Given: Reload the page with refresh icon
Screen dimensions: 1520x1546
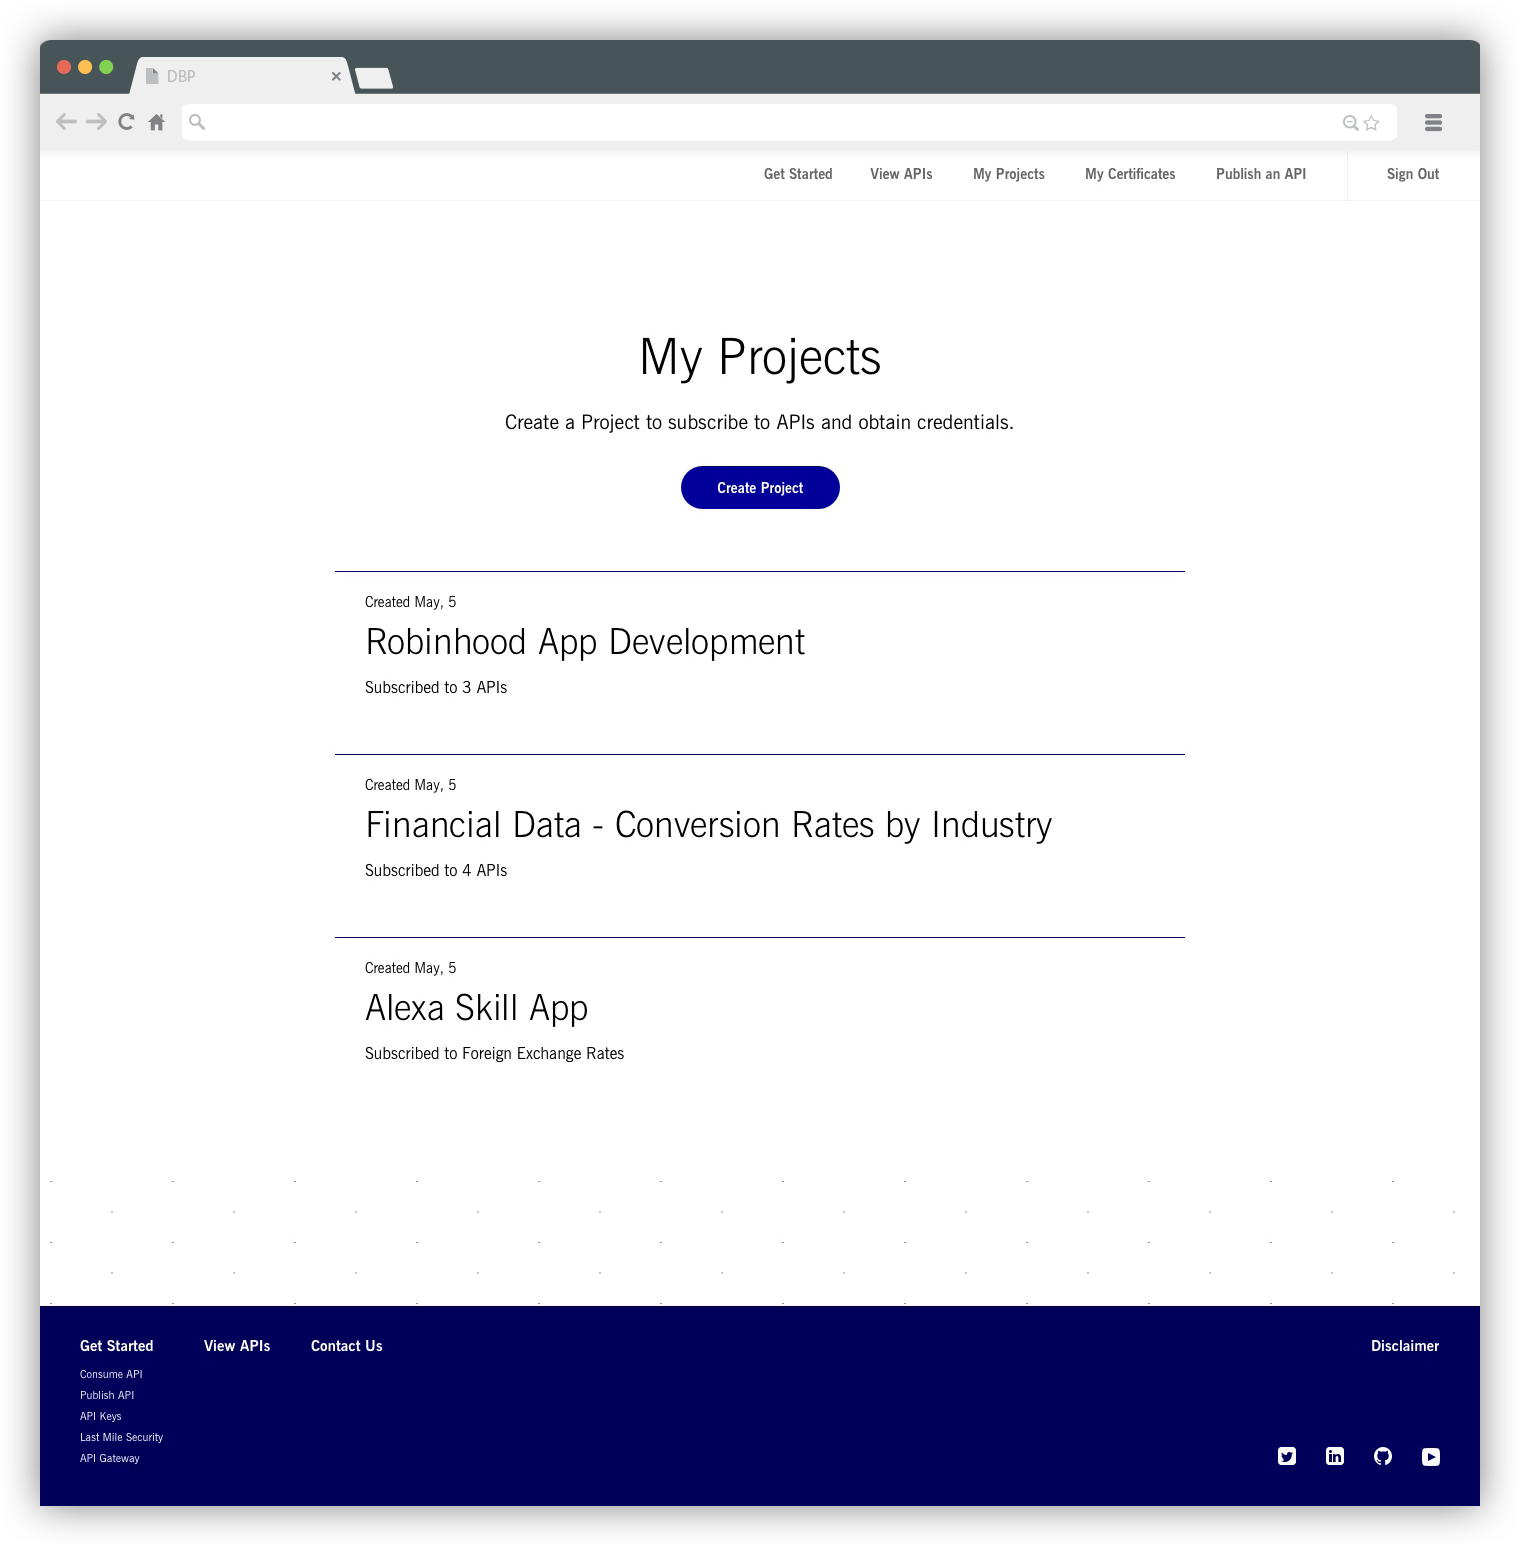Looking at the screenshot, I should coord(126,122).
